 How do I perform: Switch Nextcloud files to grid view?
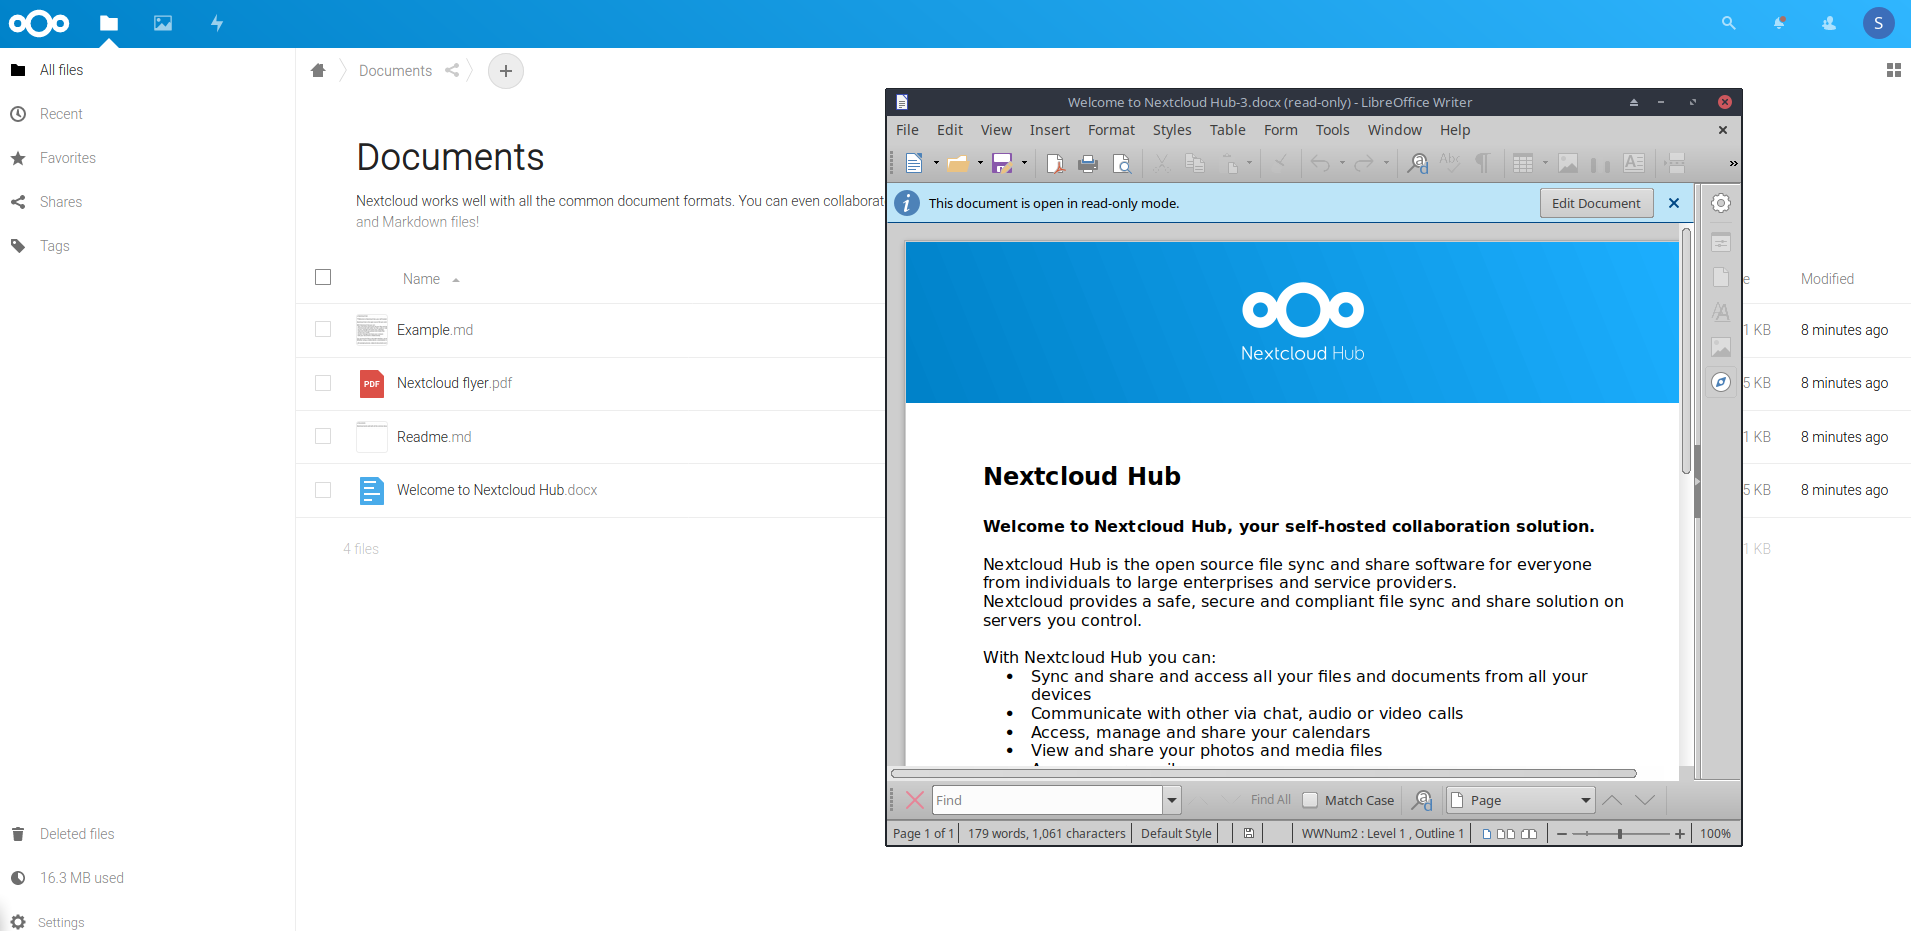coord(1893,70)
